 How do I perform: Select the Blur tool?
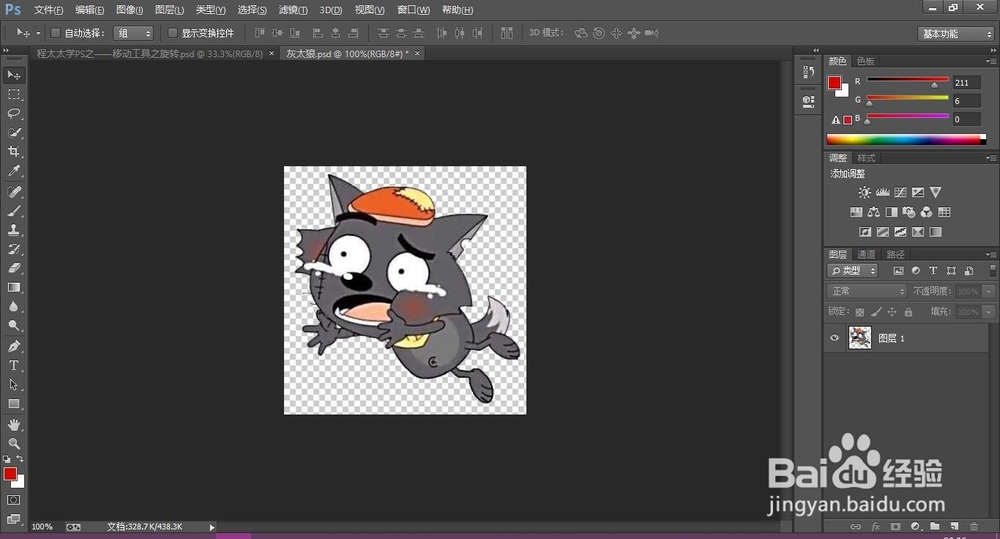pyautogui.click(x=13, y=307)
